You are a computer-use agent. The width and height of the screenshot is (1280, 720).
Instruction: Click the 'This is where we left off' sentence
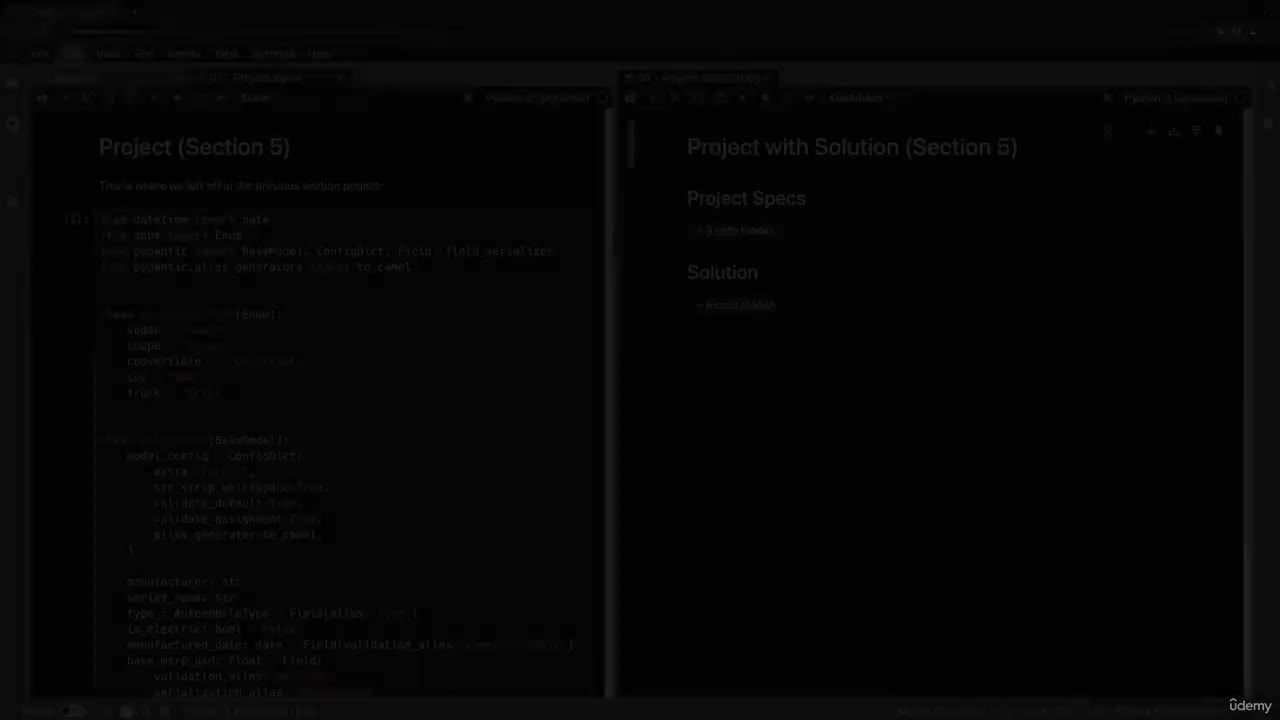tap(240, 186)
